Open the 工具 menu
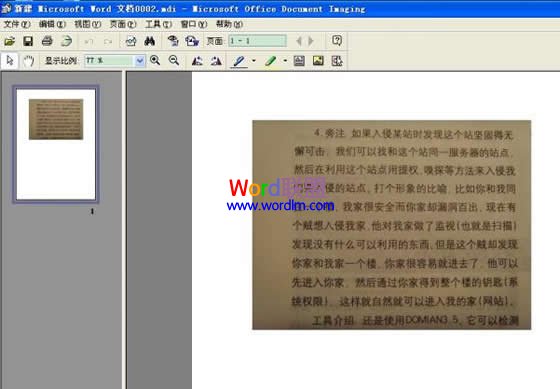560x389 pixels. coord(158,24)
